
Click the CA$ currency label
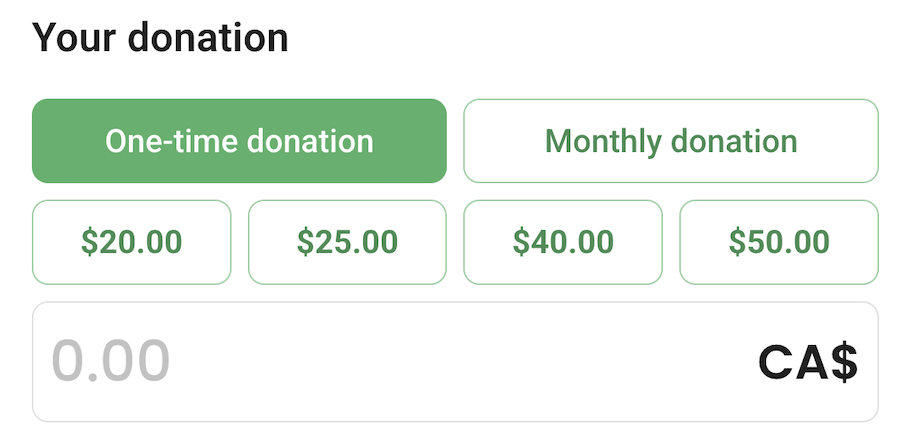[x=808, y=363]
